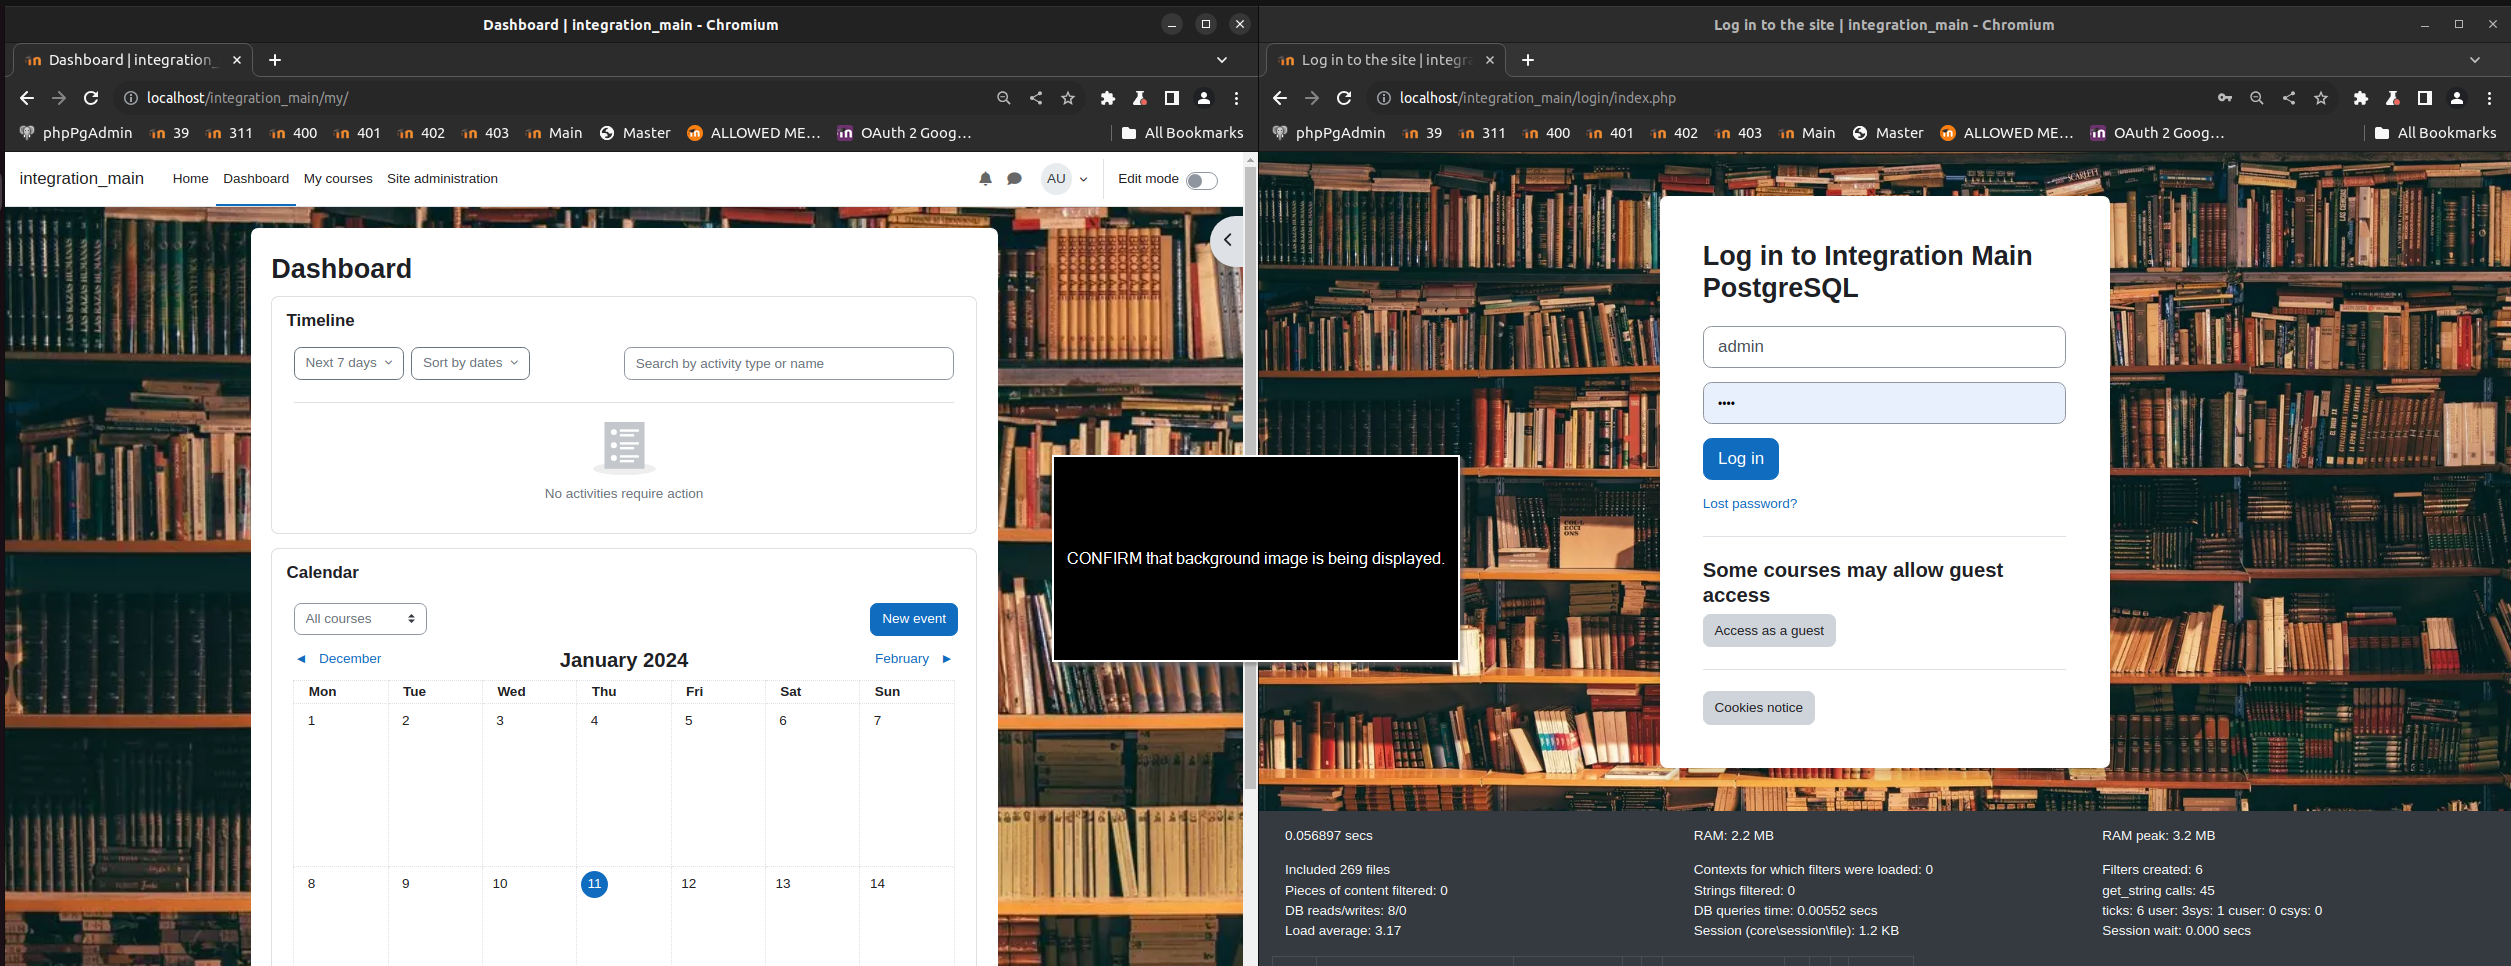The image size is (2511, 966).
Task: Toggle the Edit mode switch
Action: pyautogui.click(x=1201, y=180)
